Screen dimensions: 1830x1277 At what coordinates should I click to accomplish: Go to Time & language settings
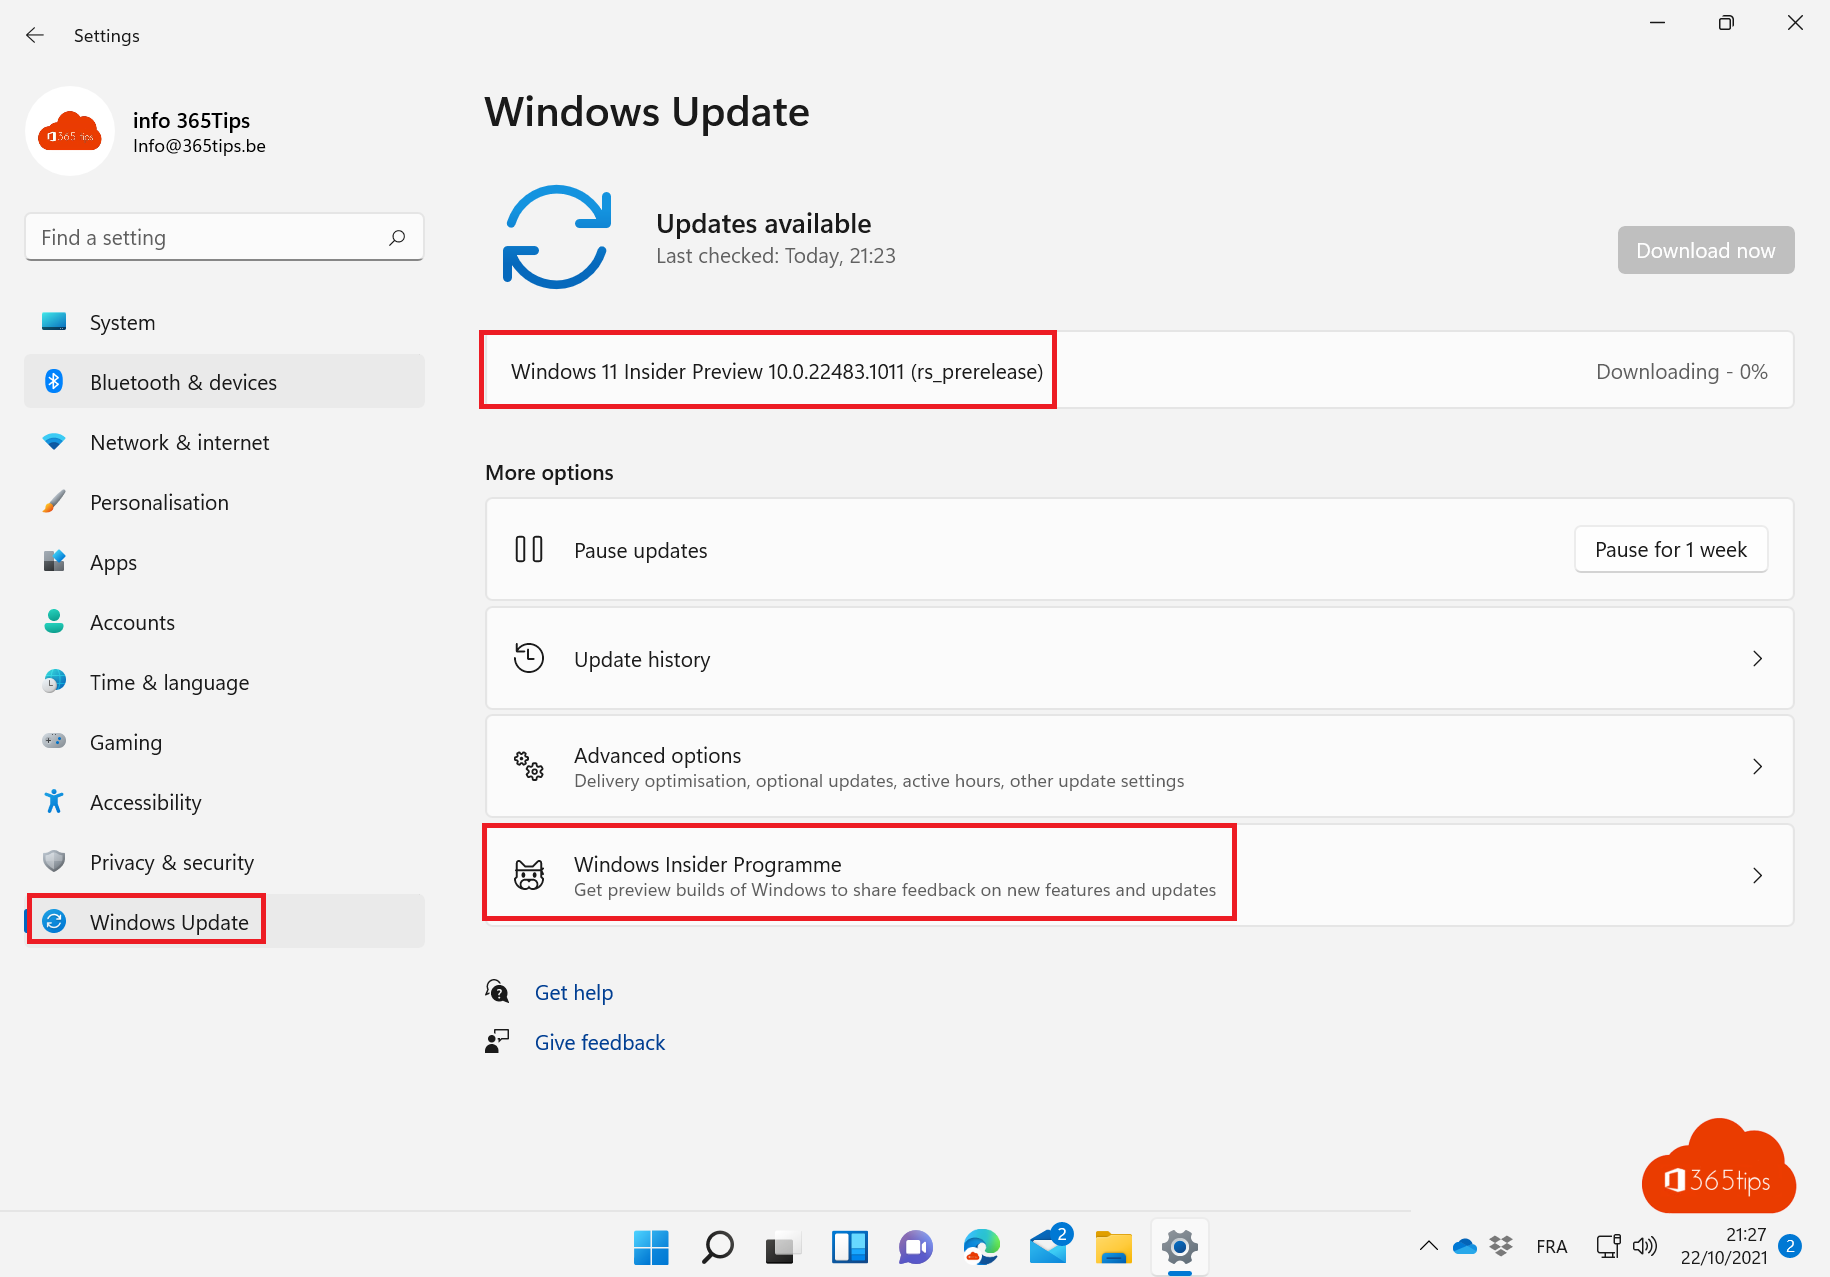(224, 682)
